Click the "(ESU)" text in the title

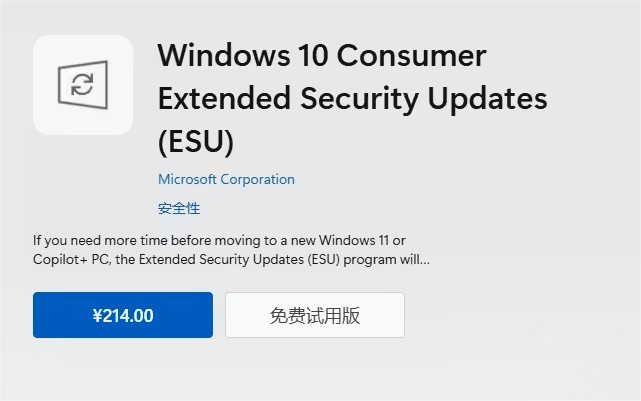point(196,142)
